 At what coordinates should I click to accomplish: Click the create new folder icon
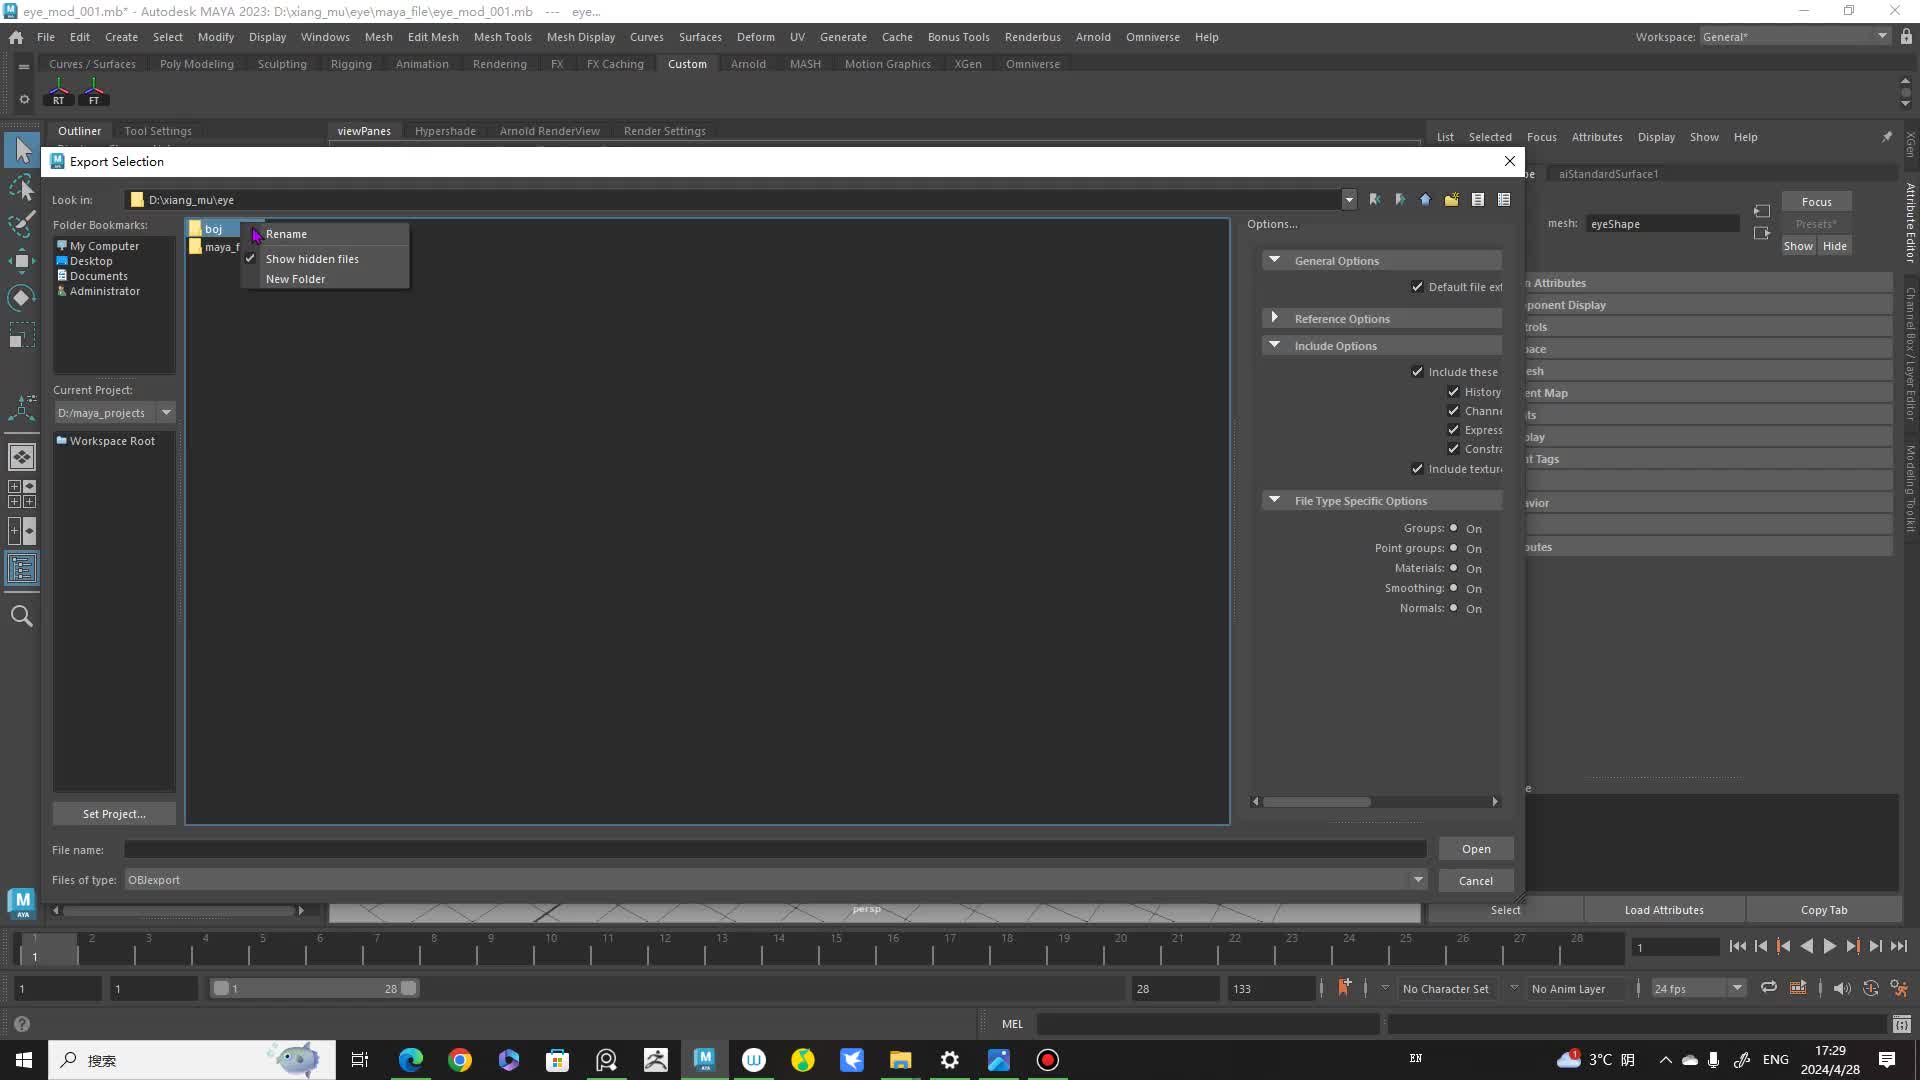click(x=1451, y=199)
